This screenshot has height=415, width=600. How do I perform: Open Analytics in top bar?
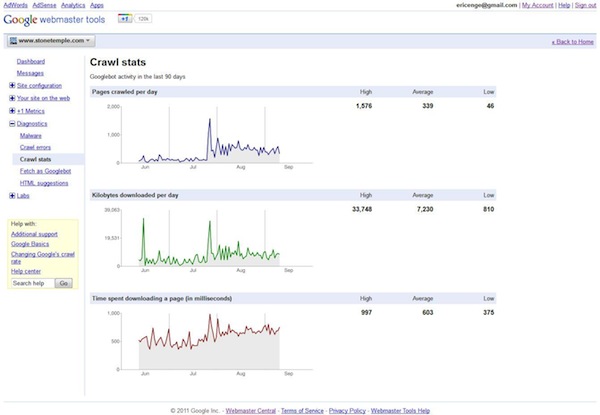[x=73, y=5]
